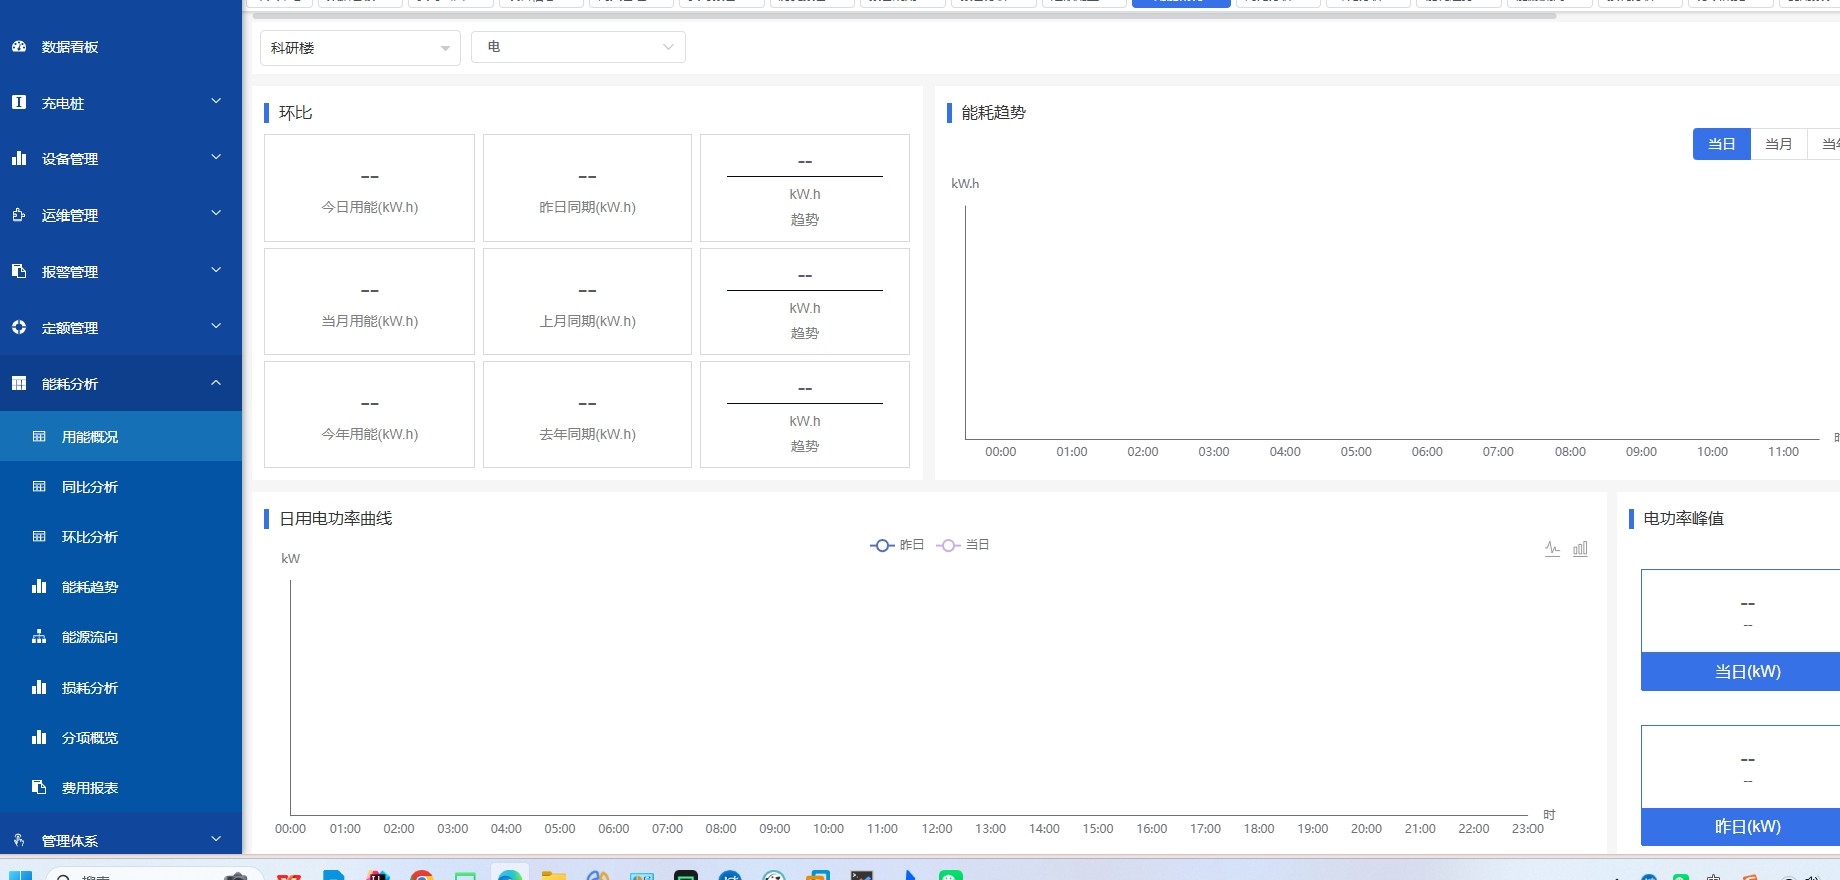
Task: Open the 电 energy type dropdown
Action: click(x=578, y=47)
